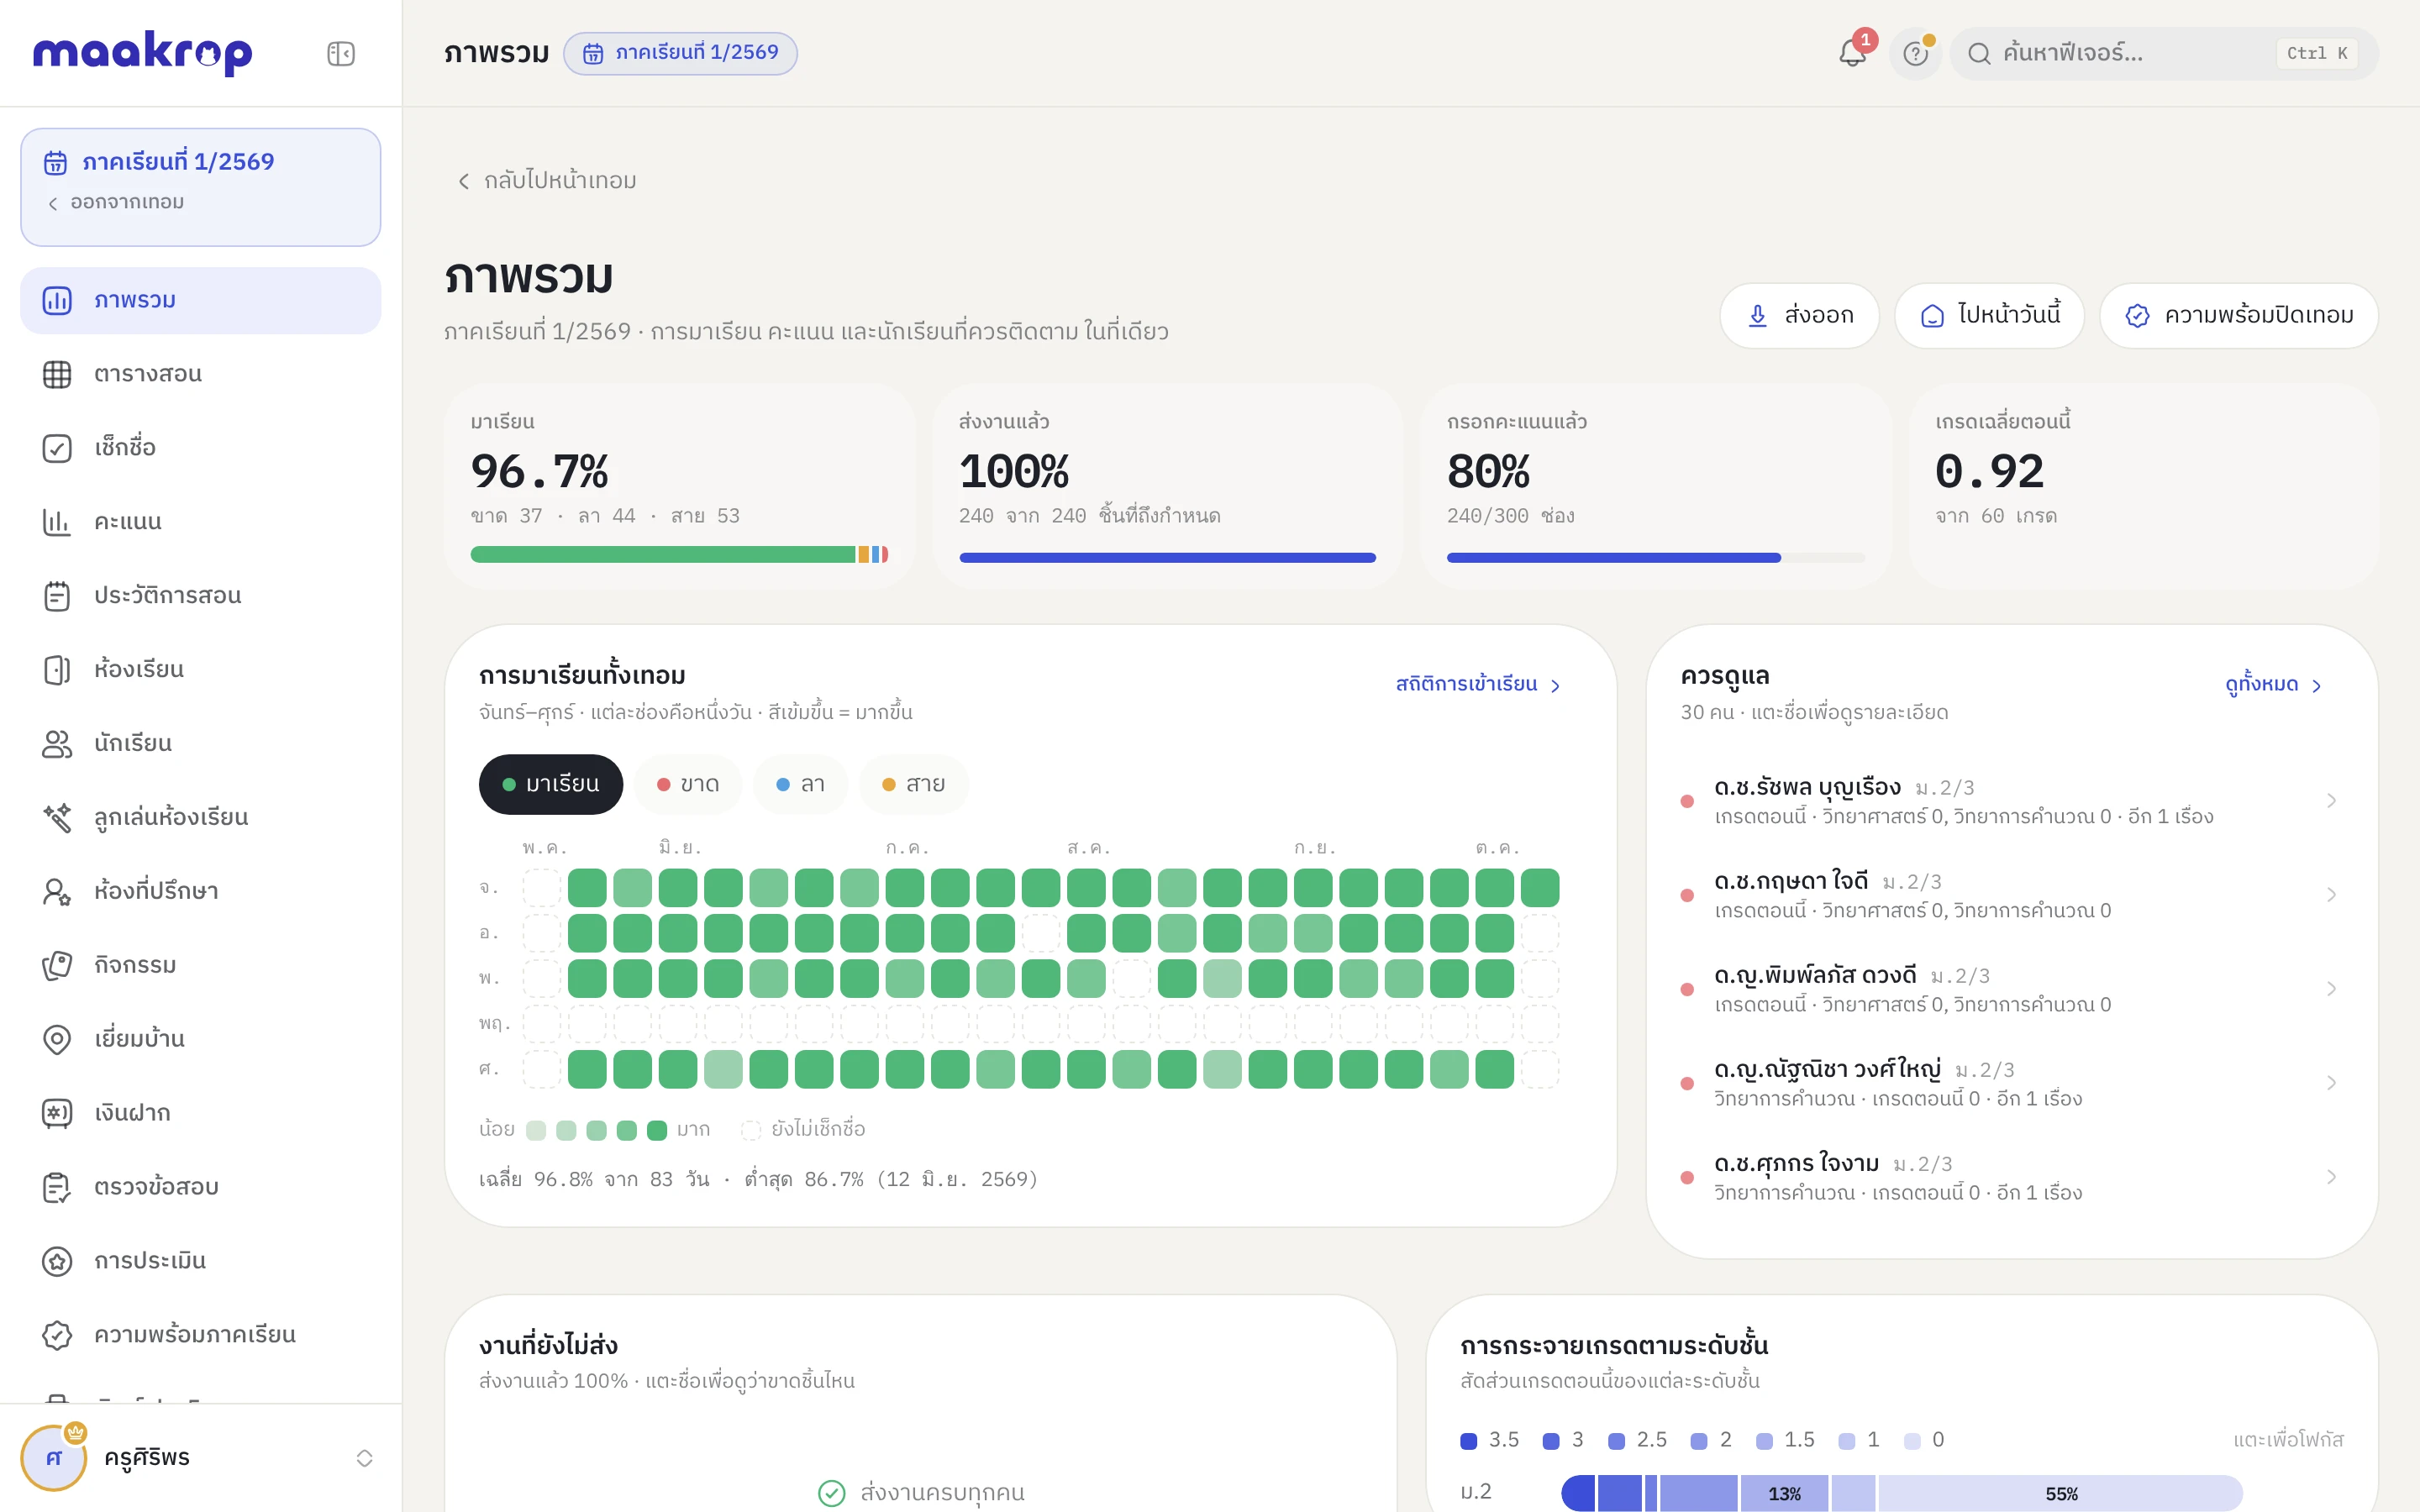Open เยี่ยมบ้าน in the sidebar
Image resolution: width=2420 pixels, height=1512 pixels.
click(200, 1039)
